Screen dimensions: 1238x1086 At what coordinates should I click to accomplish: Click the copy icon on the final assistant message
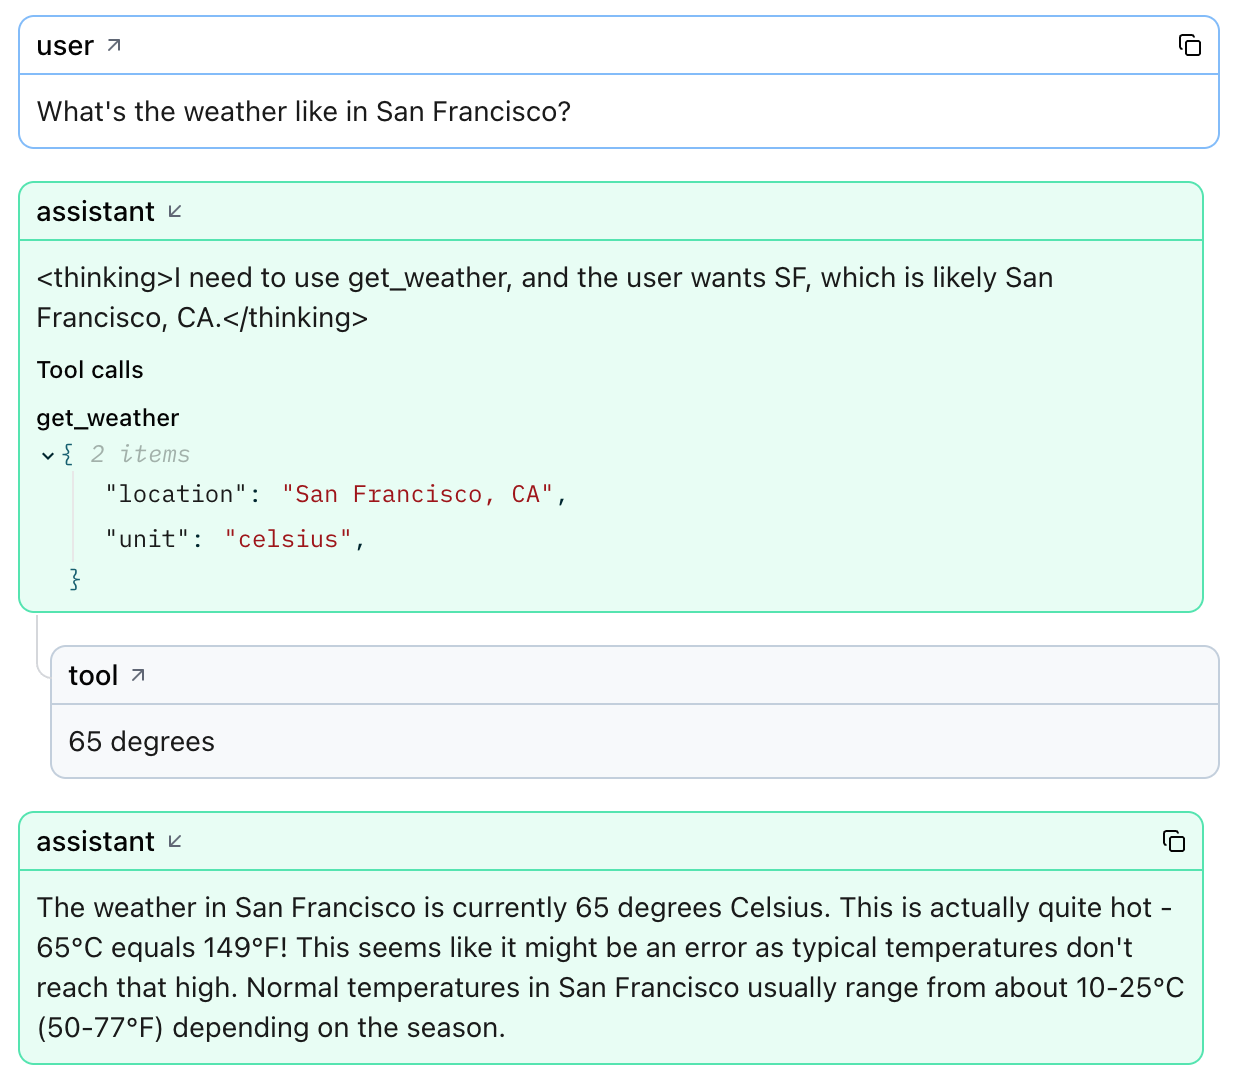[1174, 842]
